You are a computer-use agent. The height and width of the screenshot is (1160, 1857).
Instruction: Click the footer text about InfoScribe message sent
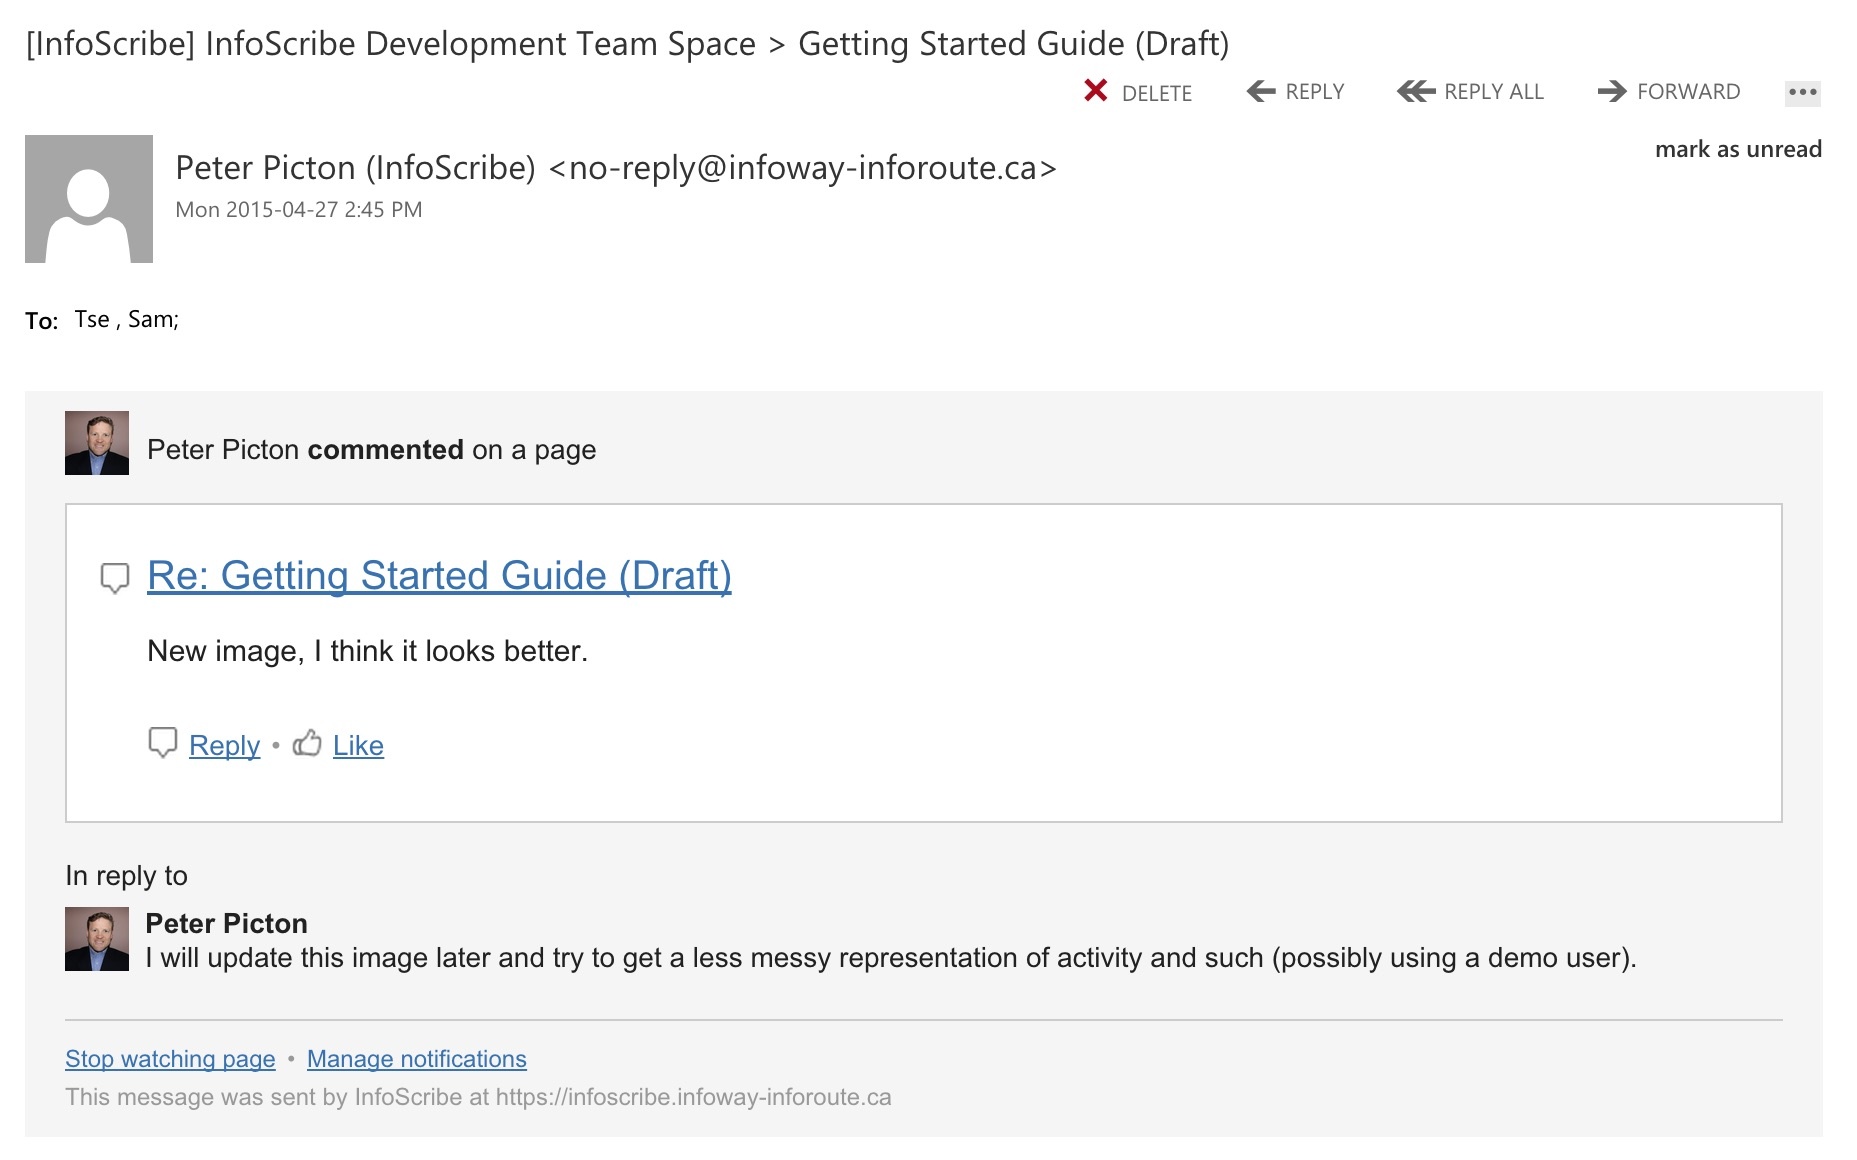tap(478, 1097)
